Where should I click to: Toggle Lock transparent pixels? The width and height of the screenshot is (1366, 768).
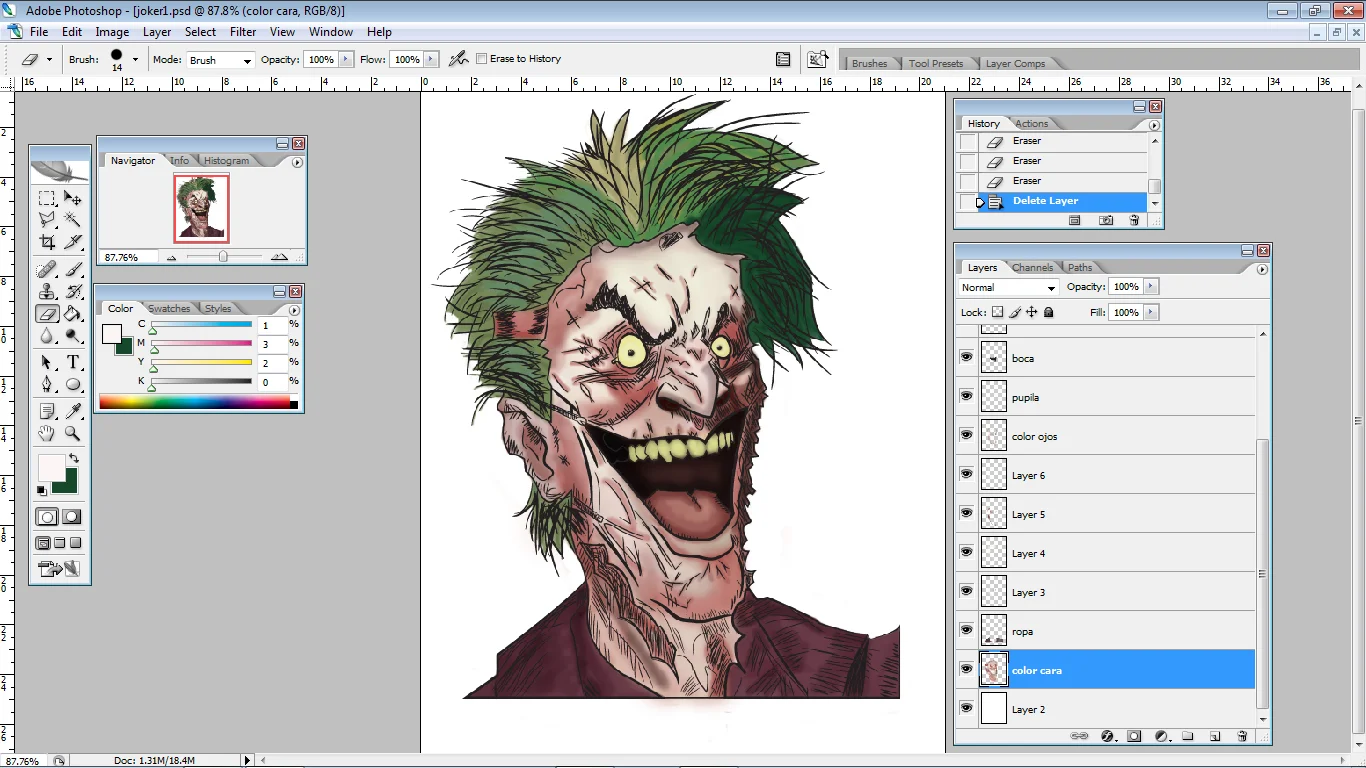pos(997,313)
